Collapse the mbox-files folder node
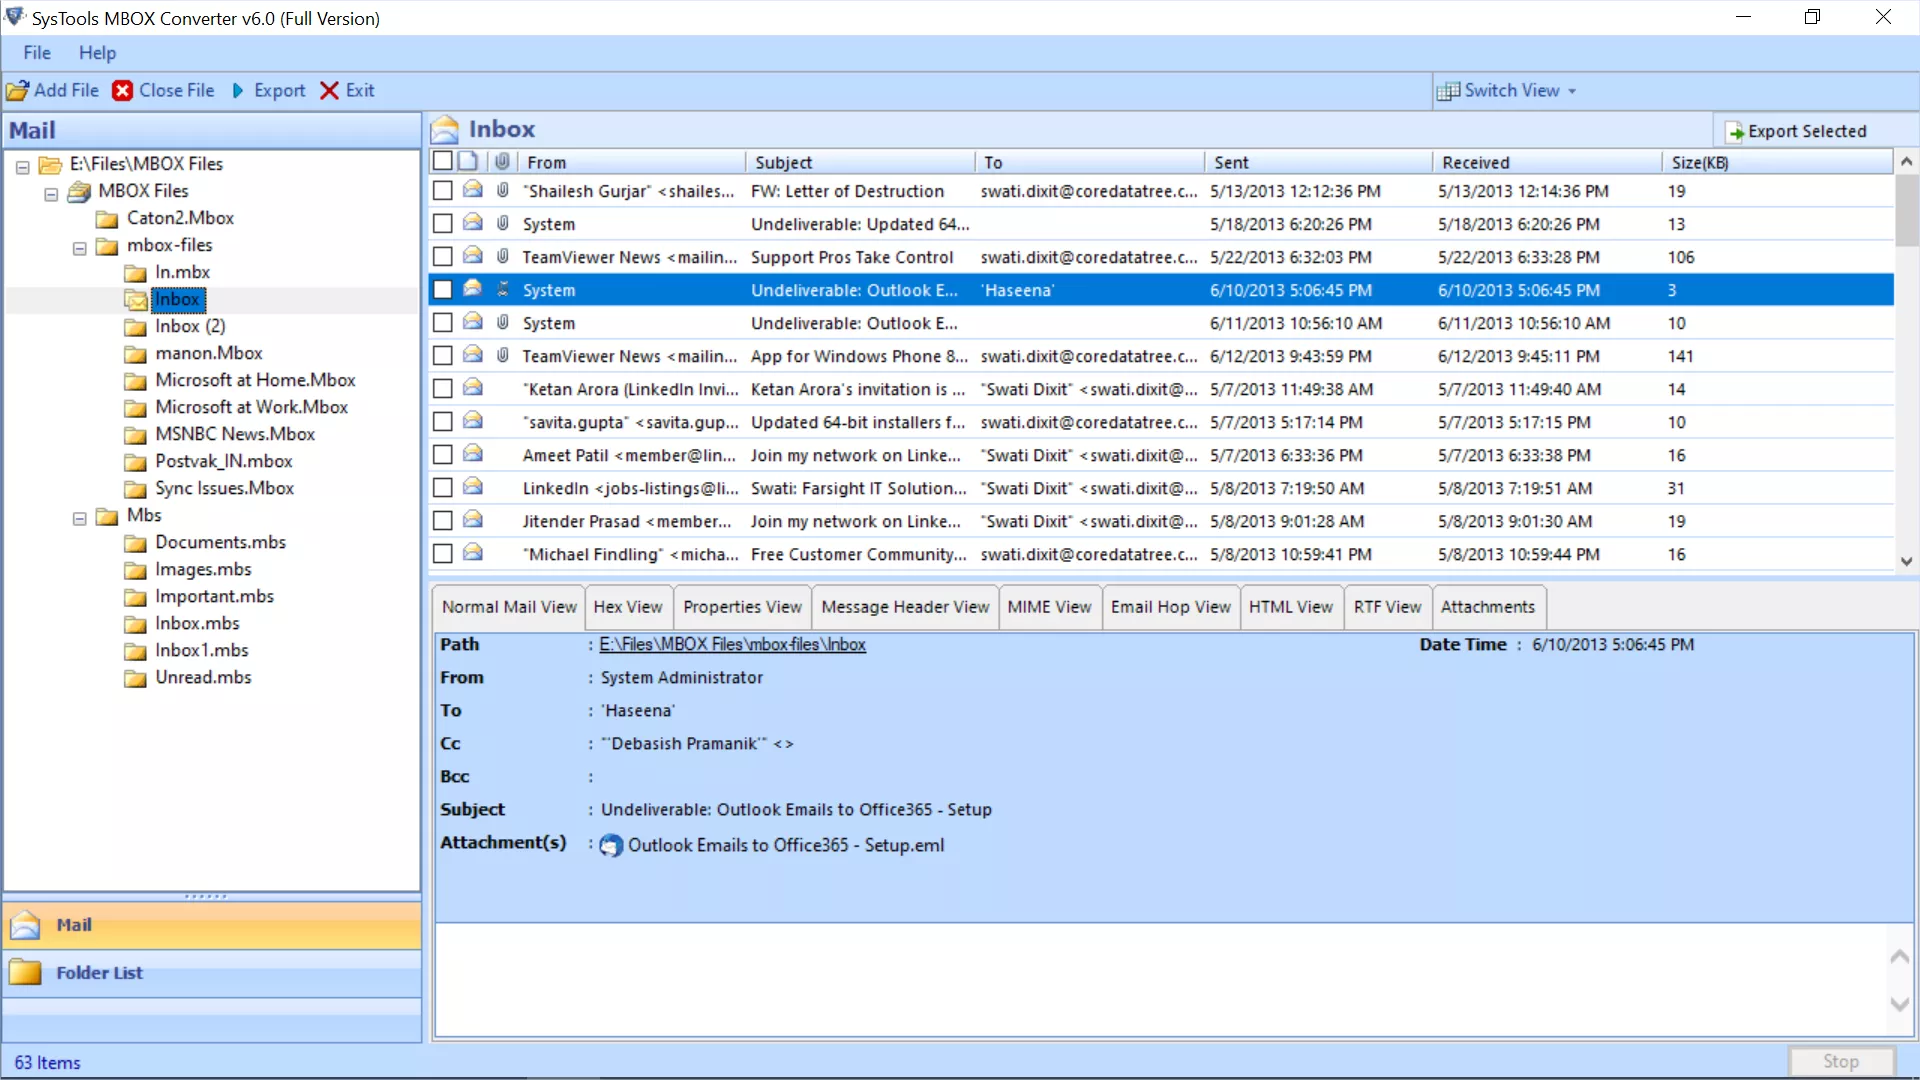Viewport: 1920px width, 1080px height. point(79,248)
